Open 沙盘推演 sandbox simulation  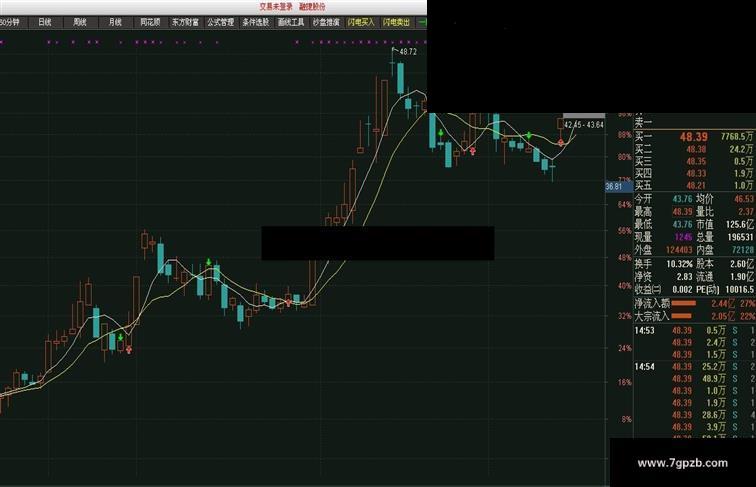[326, 22]
